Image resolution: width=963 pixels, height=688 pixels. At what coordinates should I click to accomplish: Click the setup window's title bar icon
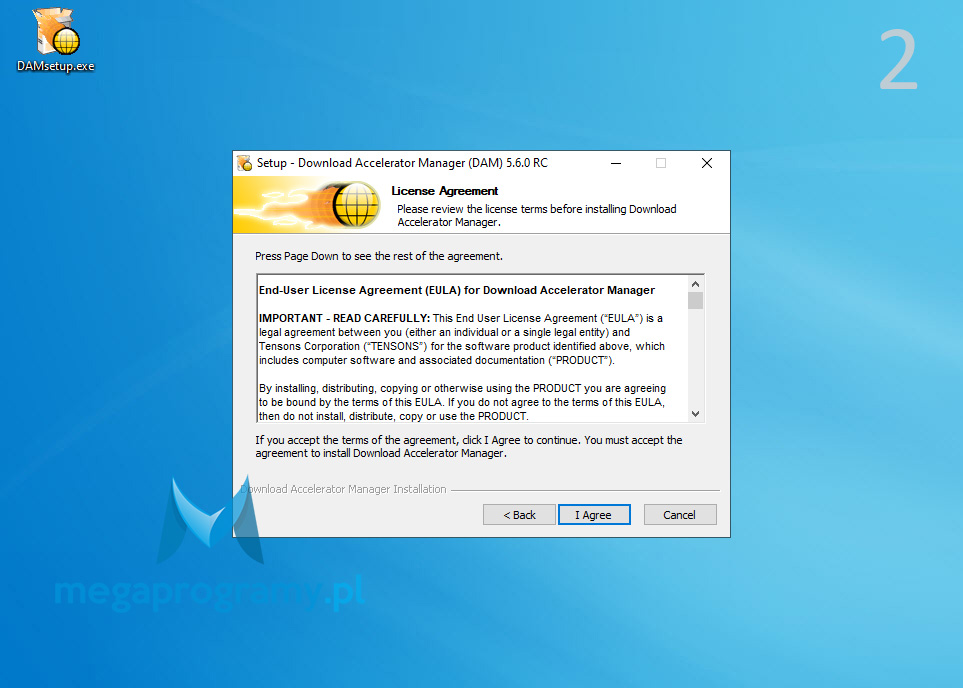[x=244, y=163]
